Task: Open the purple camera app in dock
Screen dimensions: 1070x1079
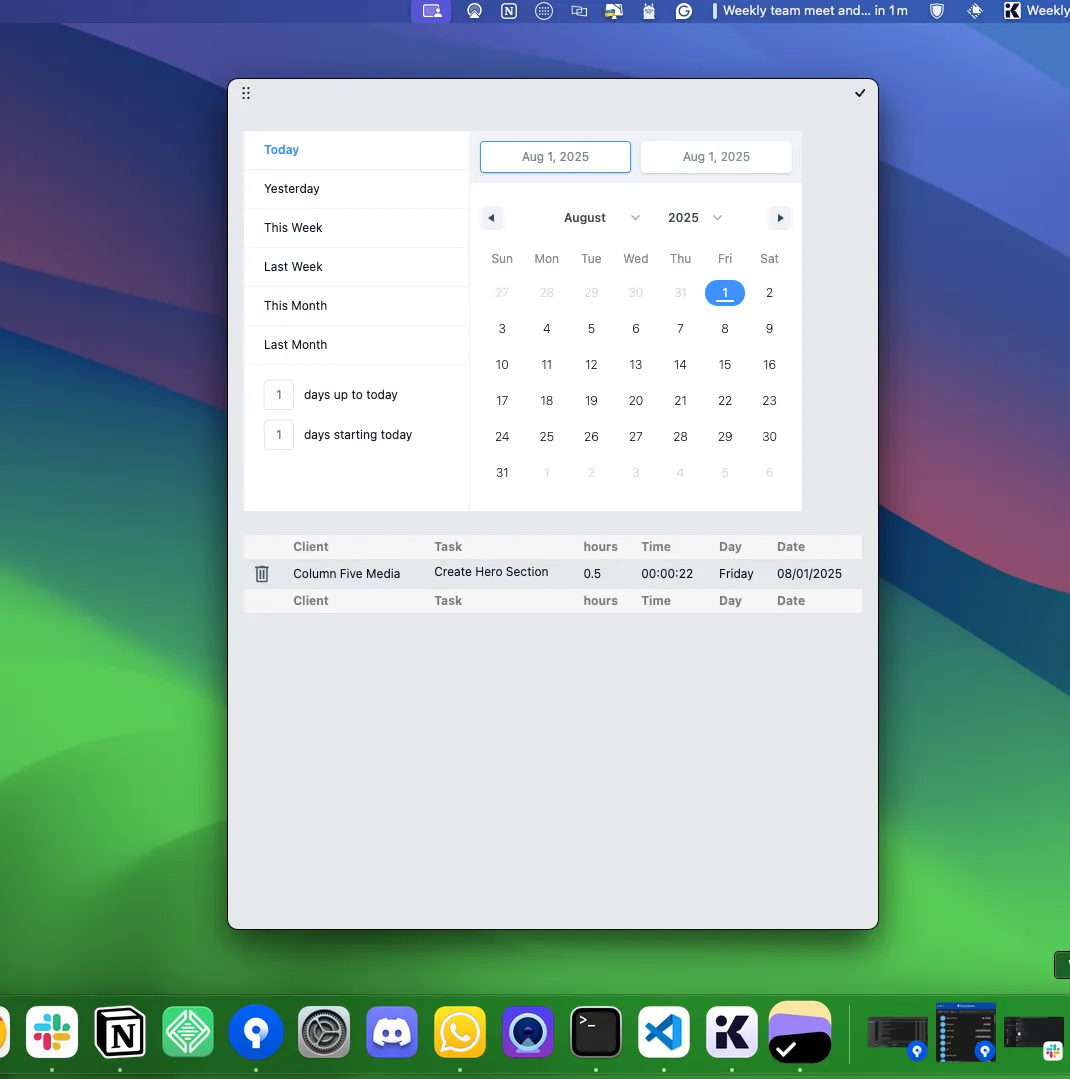Action: pyautogui.click(x=528, y=1032)
